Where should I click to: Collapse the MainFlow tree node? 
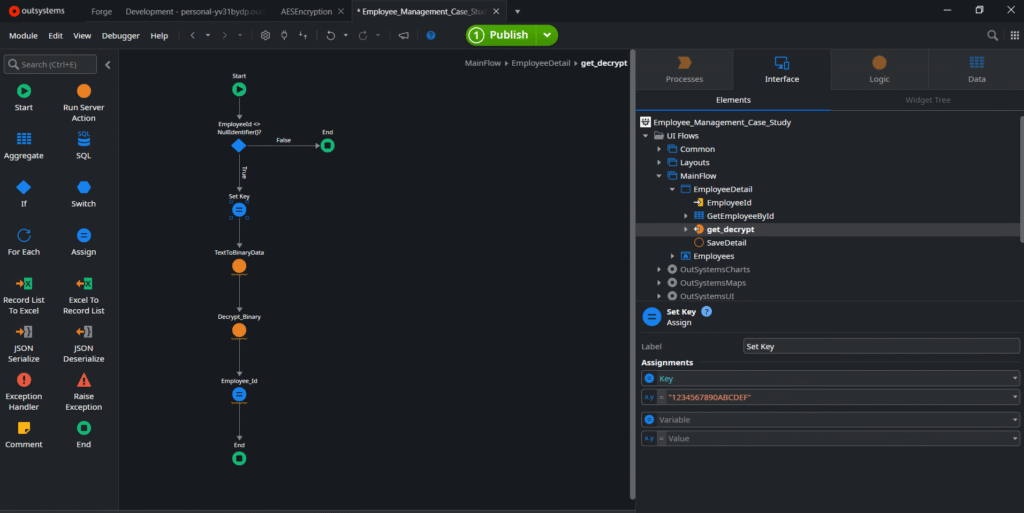click(659, 176)
